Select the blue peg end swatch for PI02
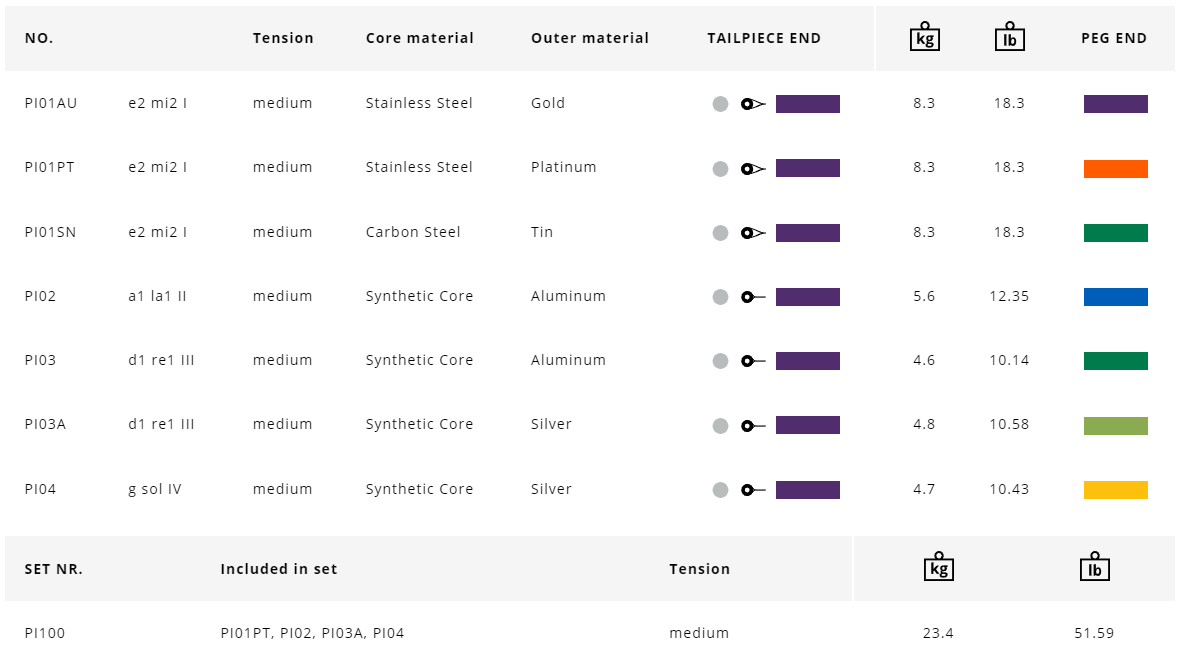 (x=1115, y=297)
